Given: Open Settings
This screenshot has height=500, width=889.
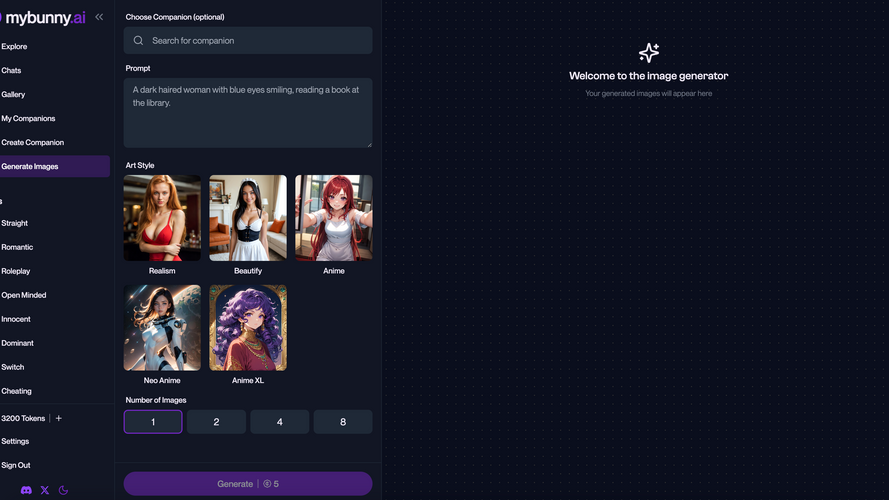Looking at the screenshot, I should (x=15, y=441).
